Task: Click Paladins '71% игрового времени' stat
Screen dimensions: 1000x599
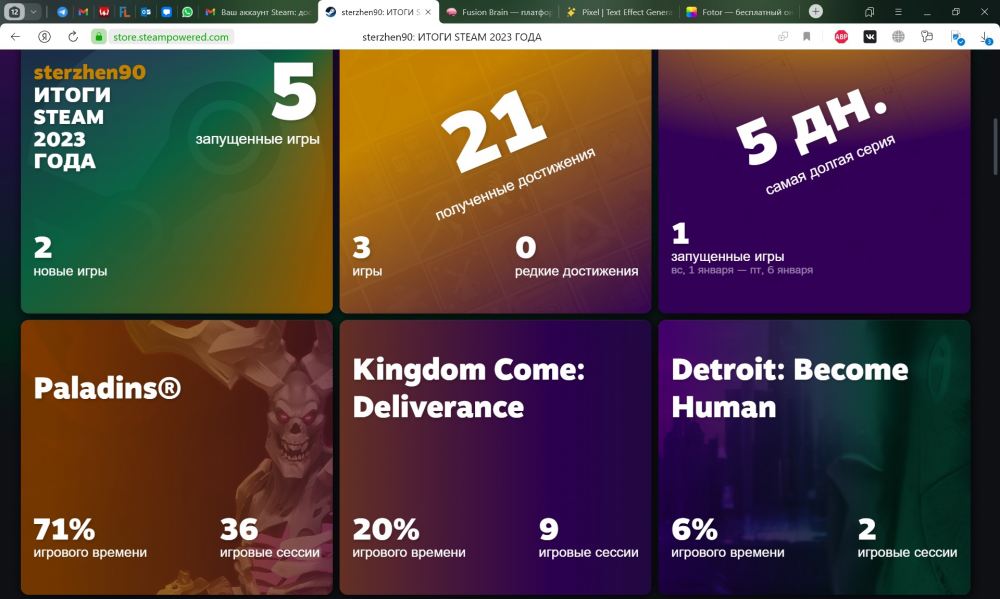Action: click(90, 537)
